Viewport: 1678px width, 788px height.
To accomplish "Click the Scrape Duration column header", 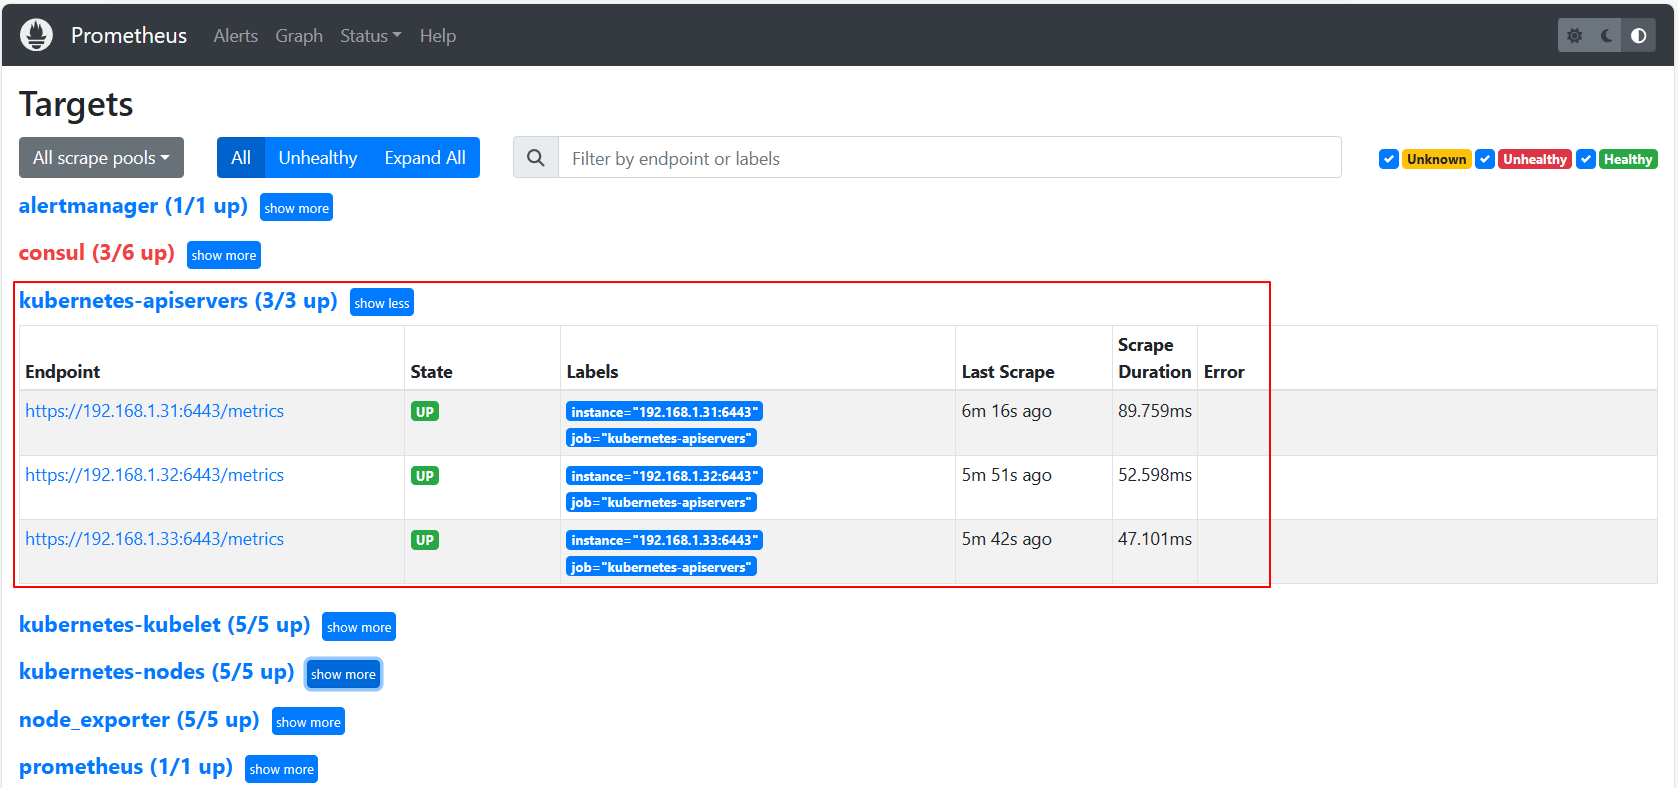I will [x=1155, y=358].
